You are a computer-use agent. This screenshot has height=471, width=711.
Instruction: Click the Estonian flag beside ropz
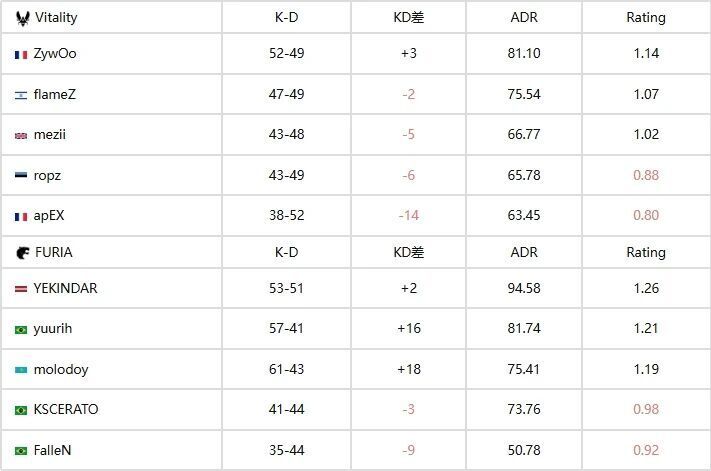21,176
